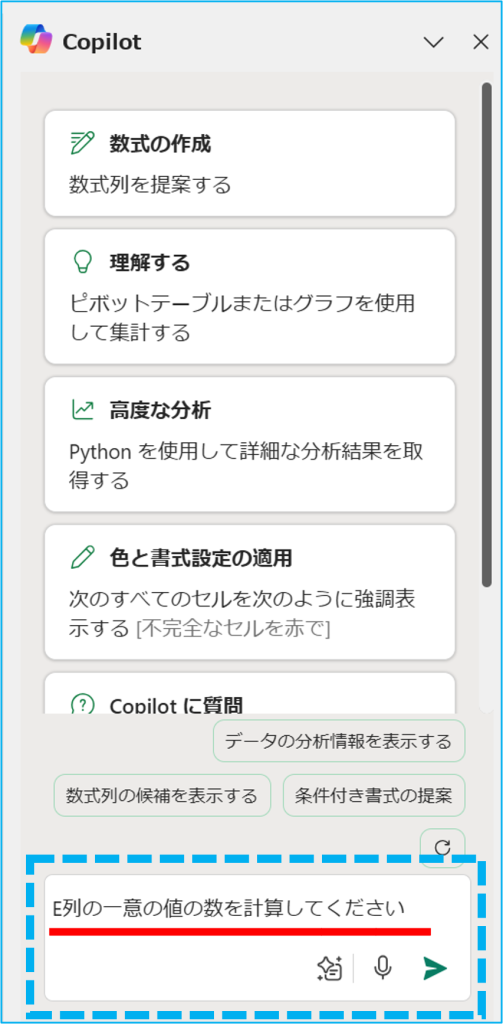Click the refresh suggestions icon
This screenshot has width=503, height=1024.
tap(442, 848)
